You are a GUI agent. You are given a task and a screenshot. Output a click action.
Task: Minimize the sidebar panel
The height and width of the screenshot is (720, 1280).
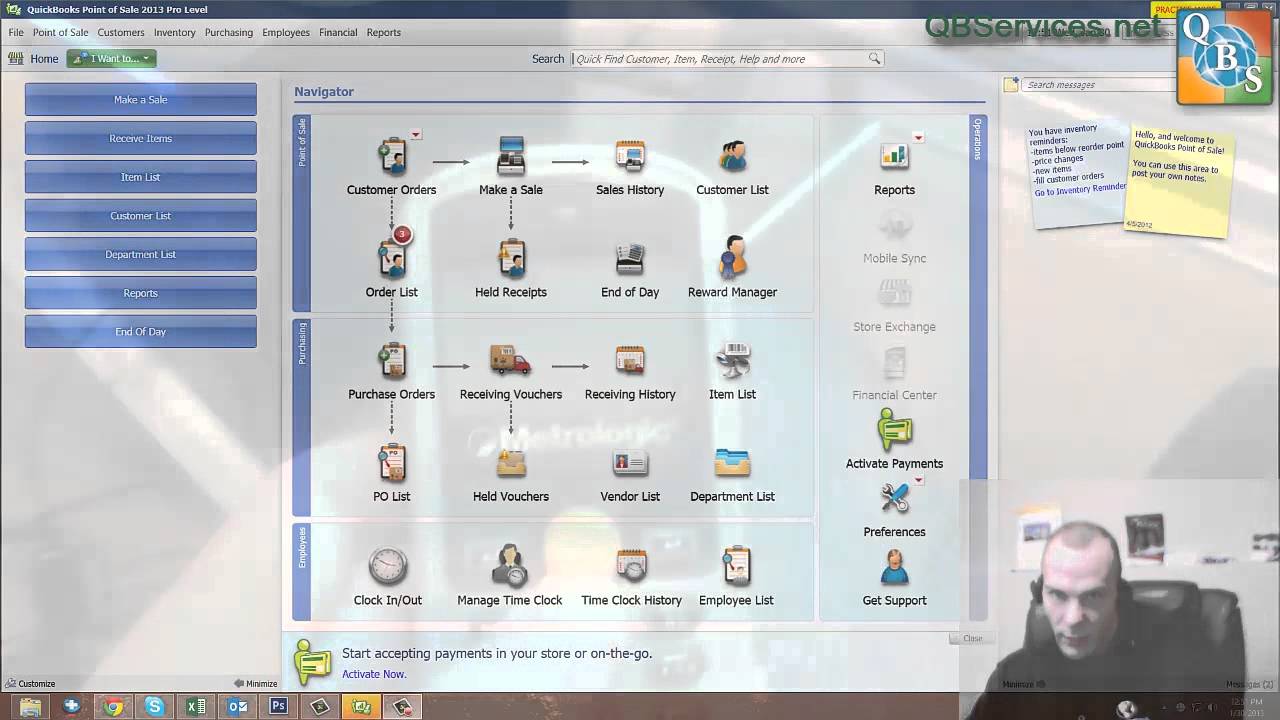tap(256, 684)
